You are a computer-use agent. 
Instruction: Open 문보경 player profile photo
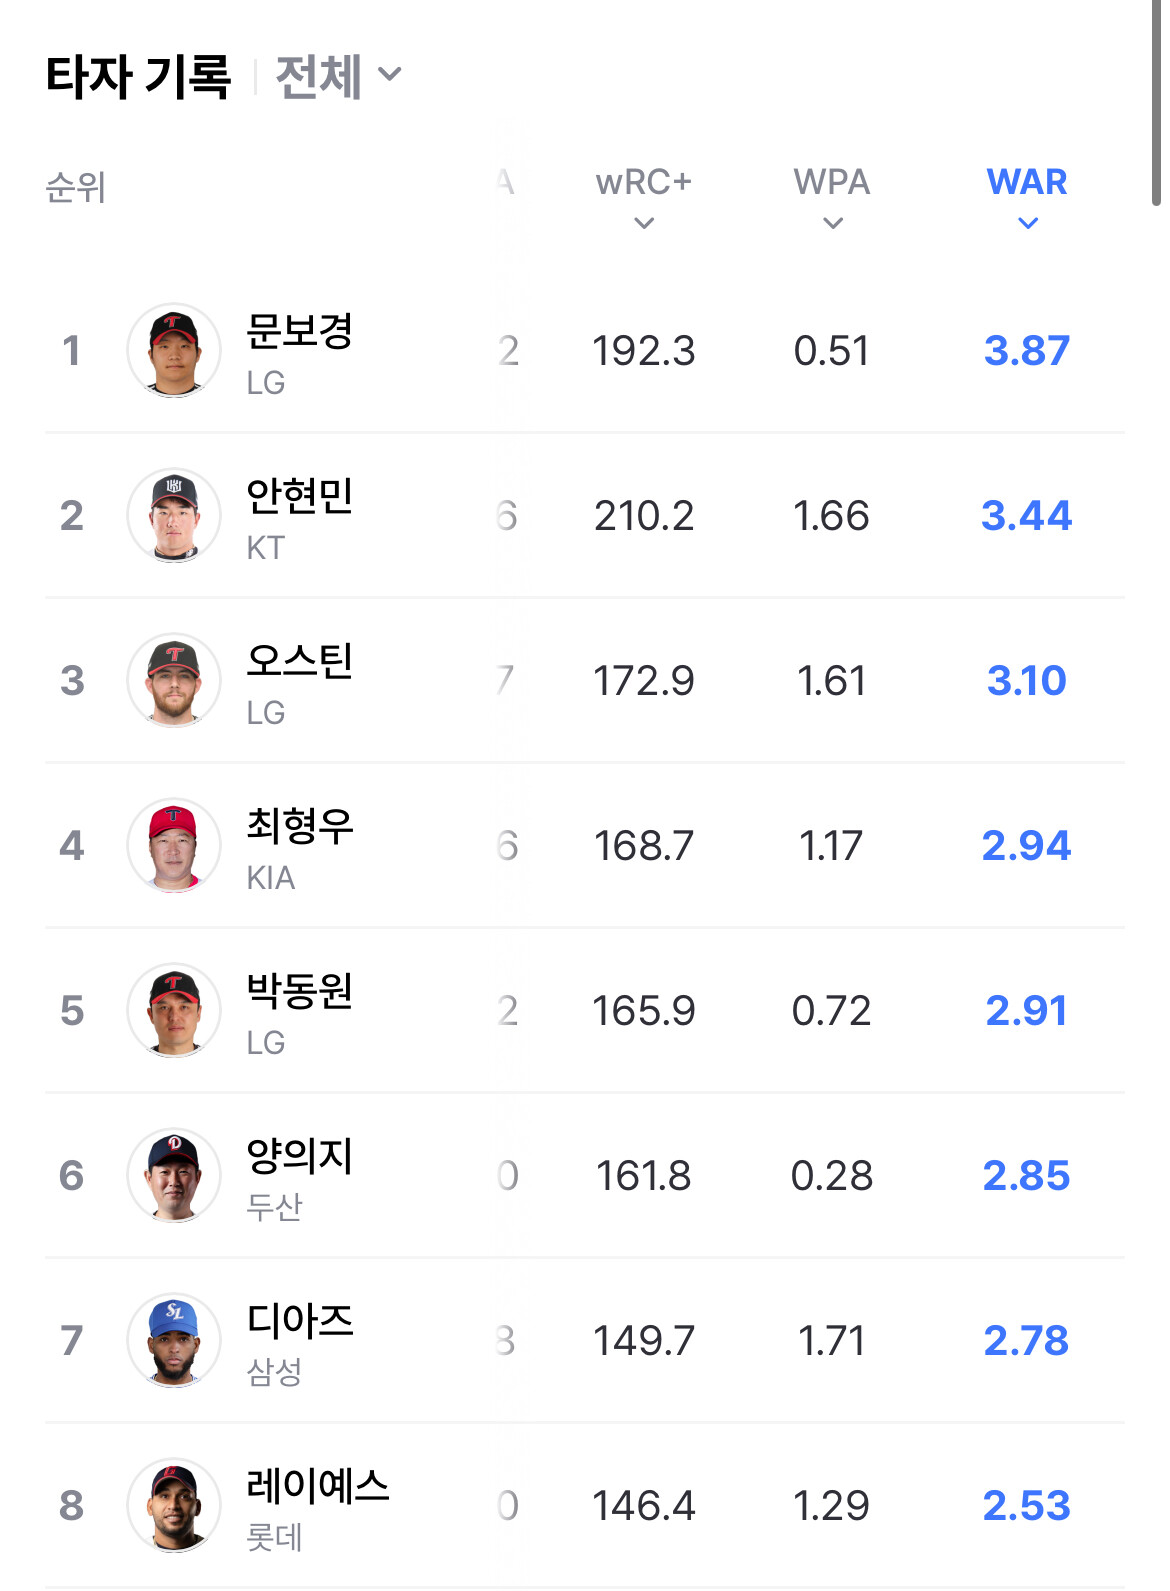coord(174,350)
